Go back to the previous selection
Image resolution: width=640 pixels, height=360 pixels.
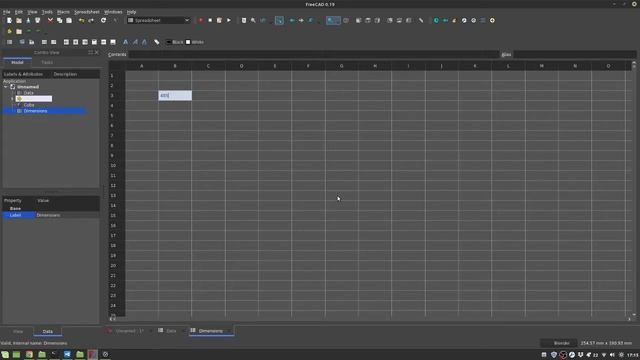point(292,20)
